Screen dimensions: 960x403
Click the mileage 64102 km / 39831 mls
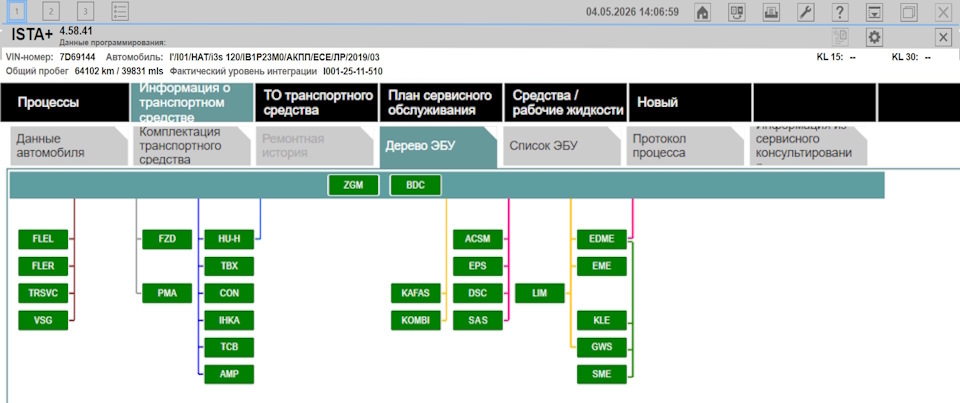117,72
